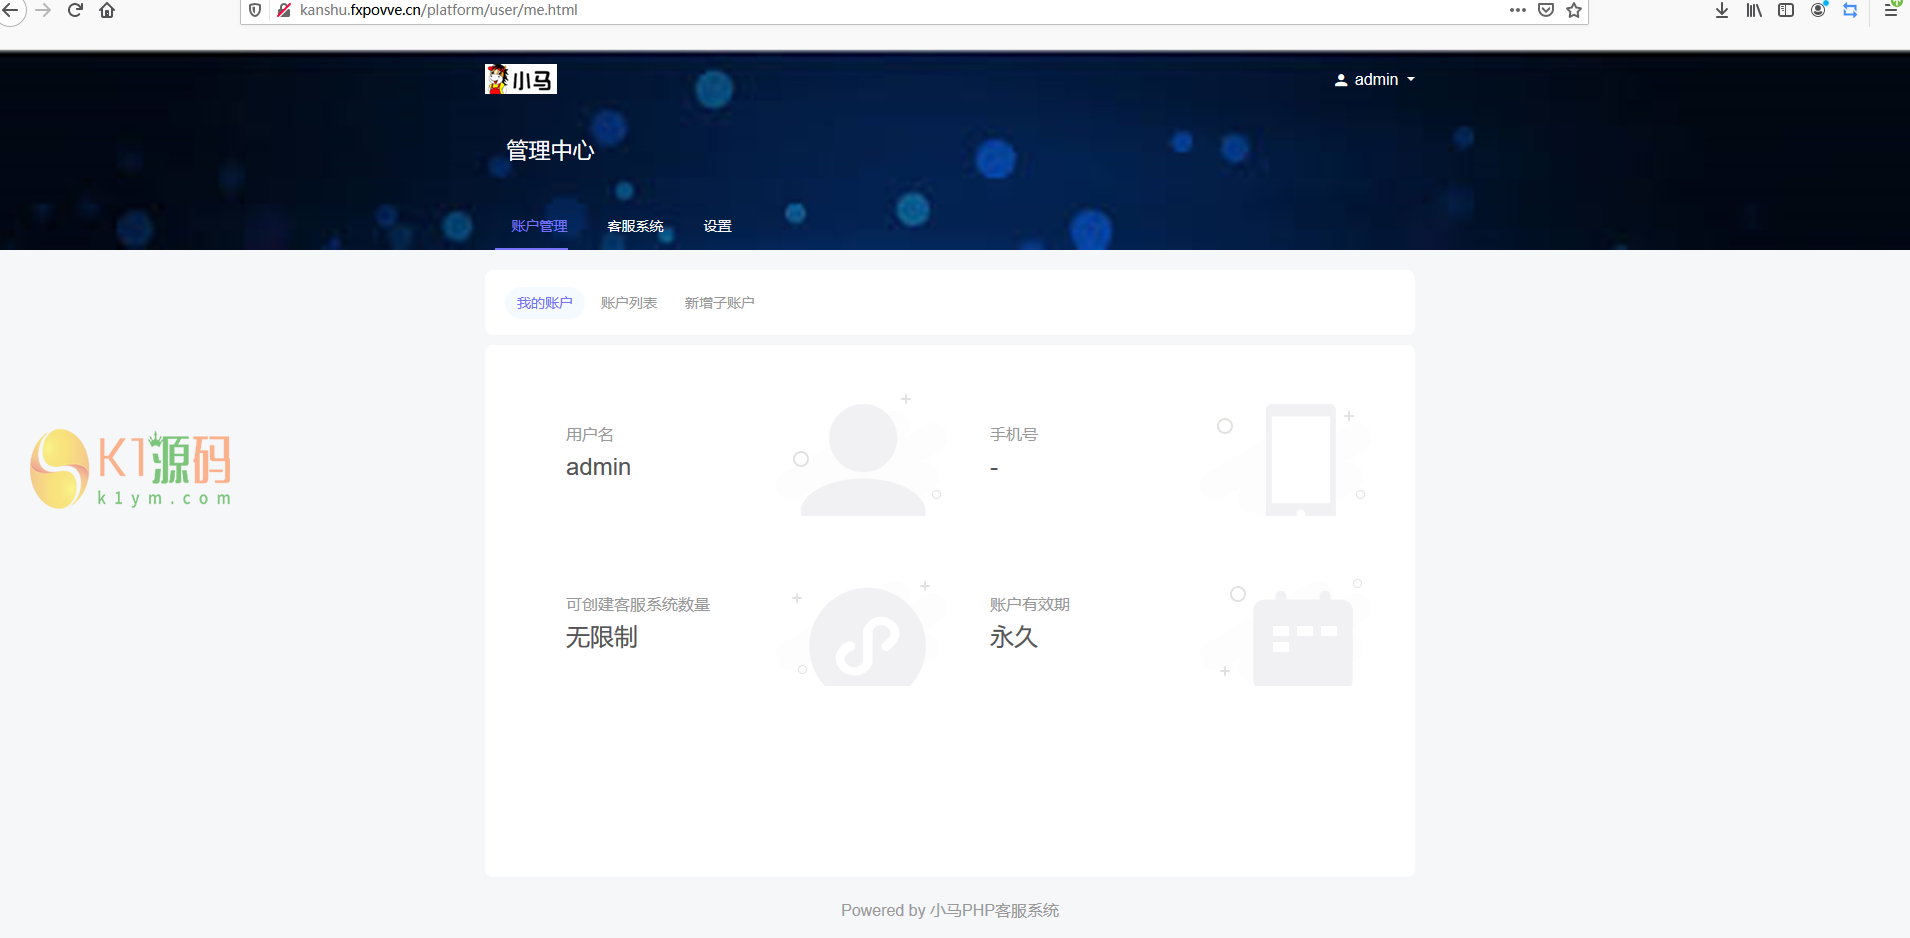Click the browser back arrow button

coord(10,10)
